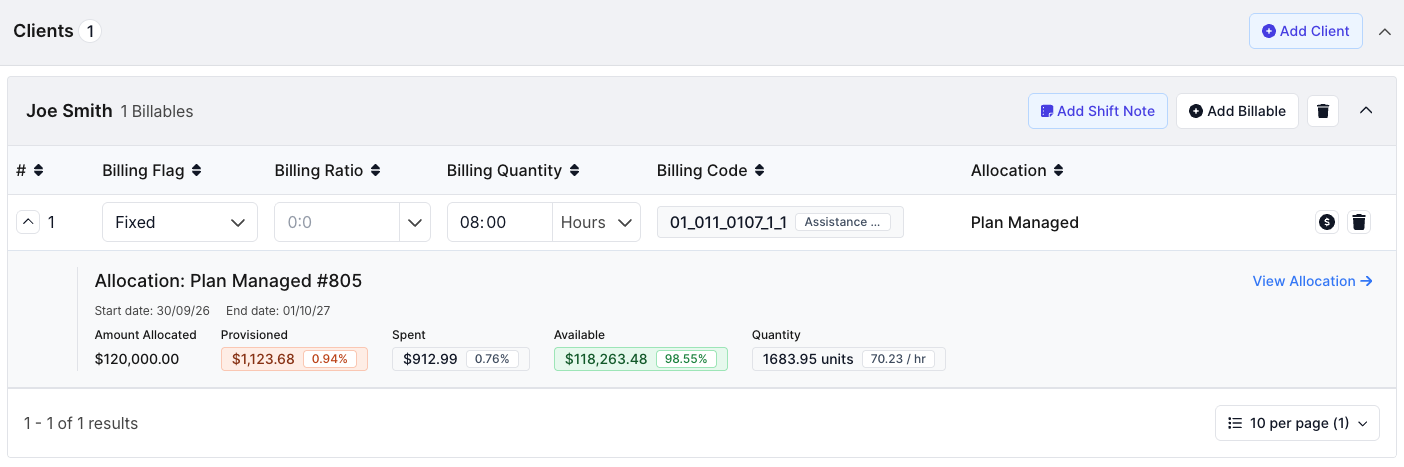Click billing code 01_011_0107_1_1 field

tap(780, 222)
